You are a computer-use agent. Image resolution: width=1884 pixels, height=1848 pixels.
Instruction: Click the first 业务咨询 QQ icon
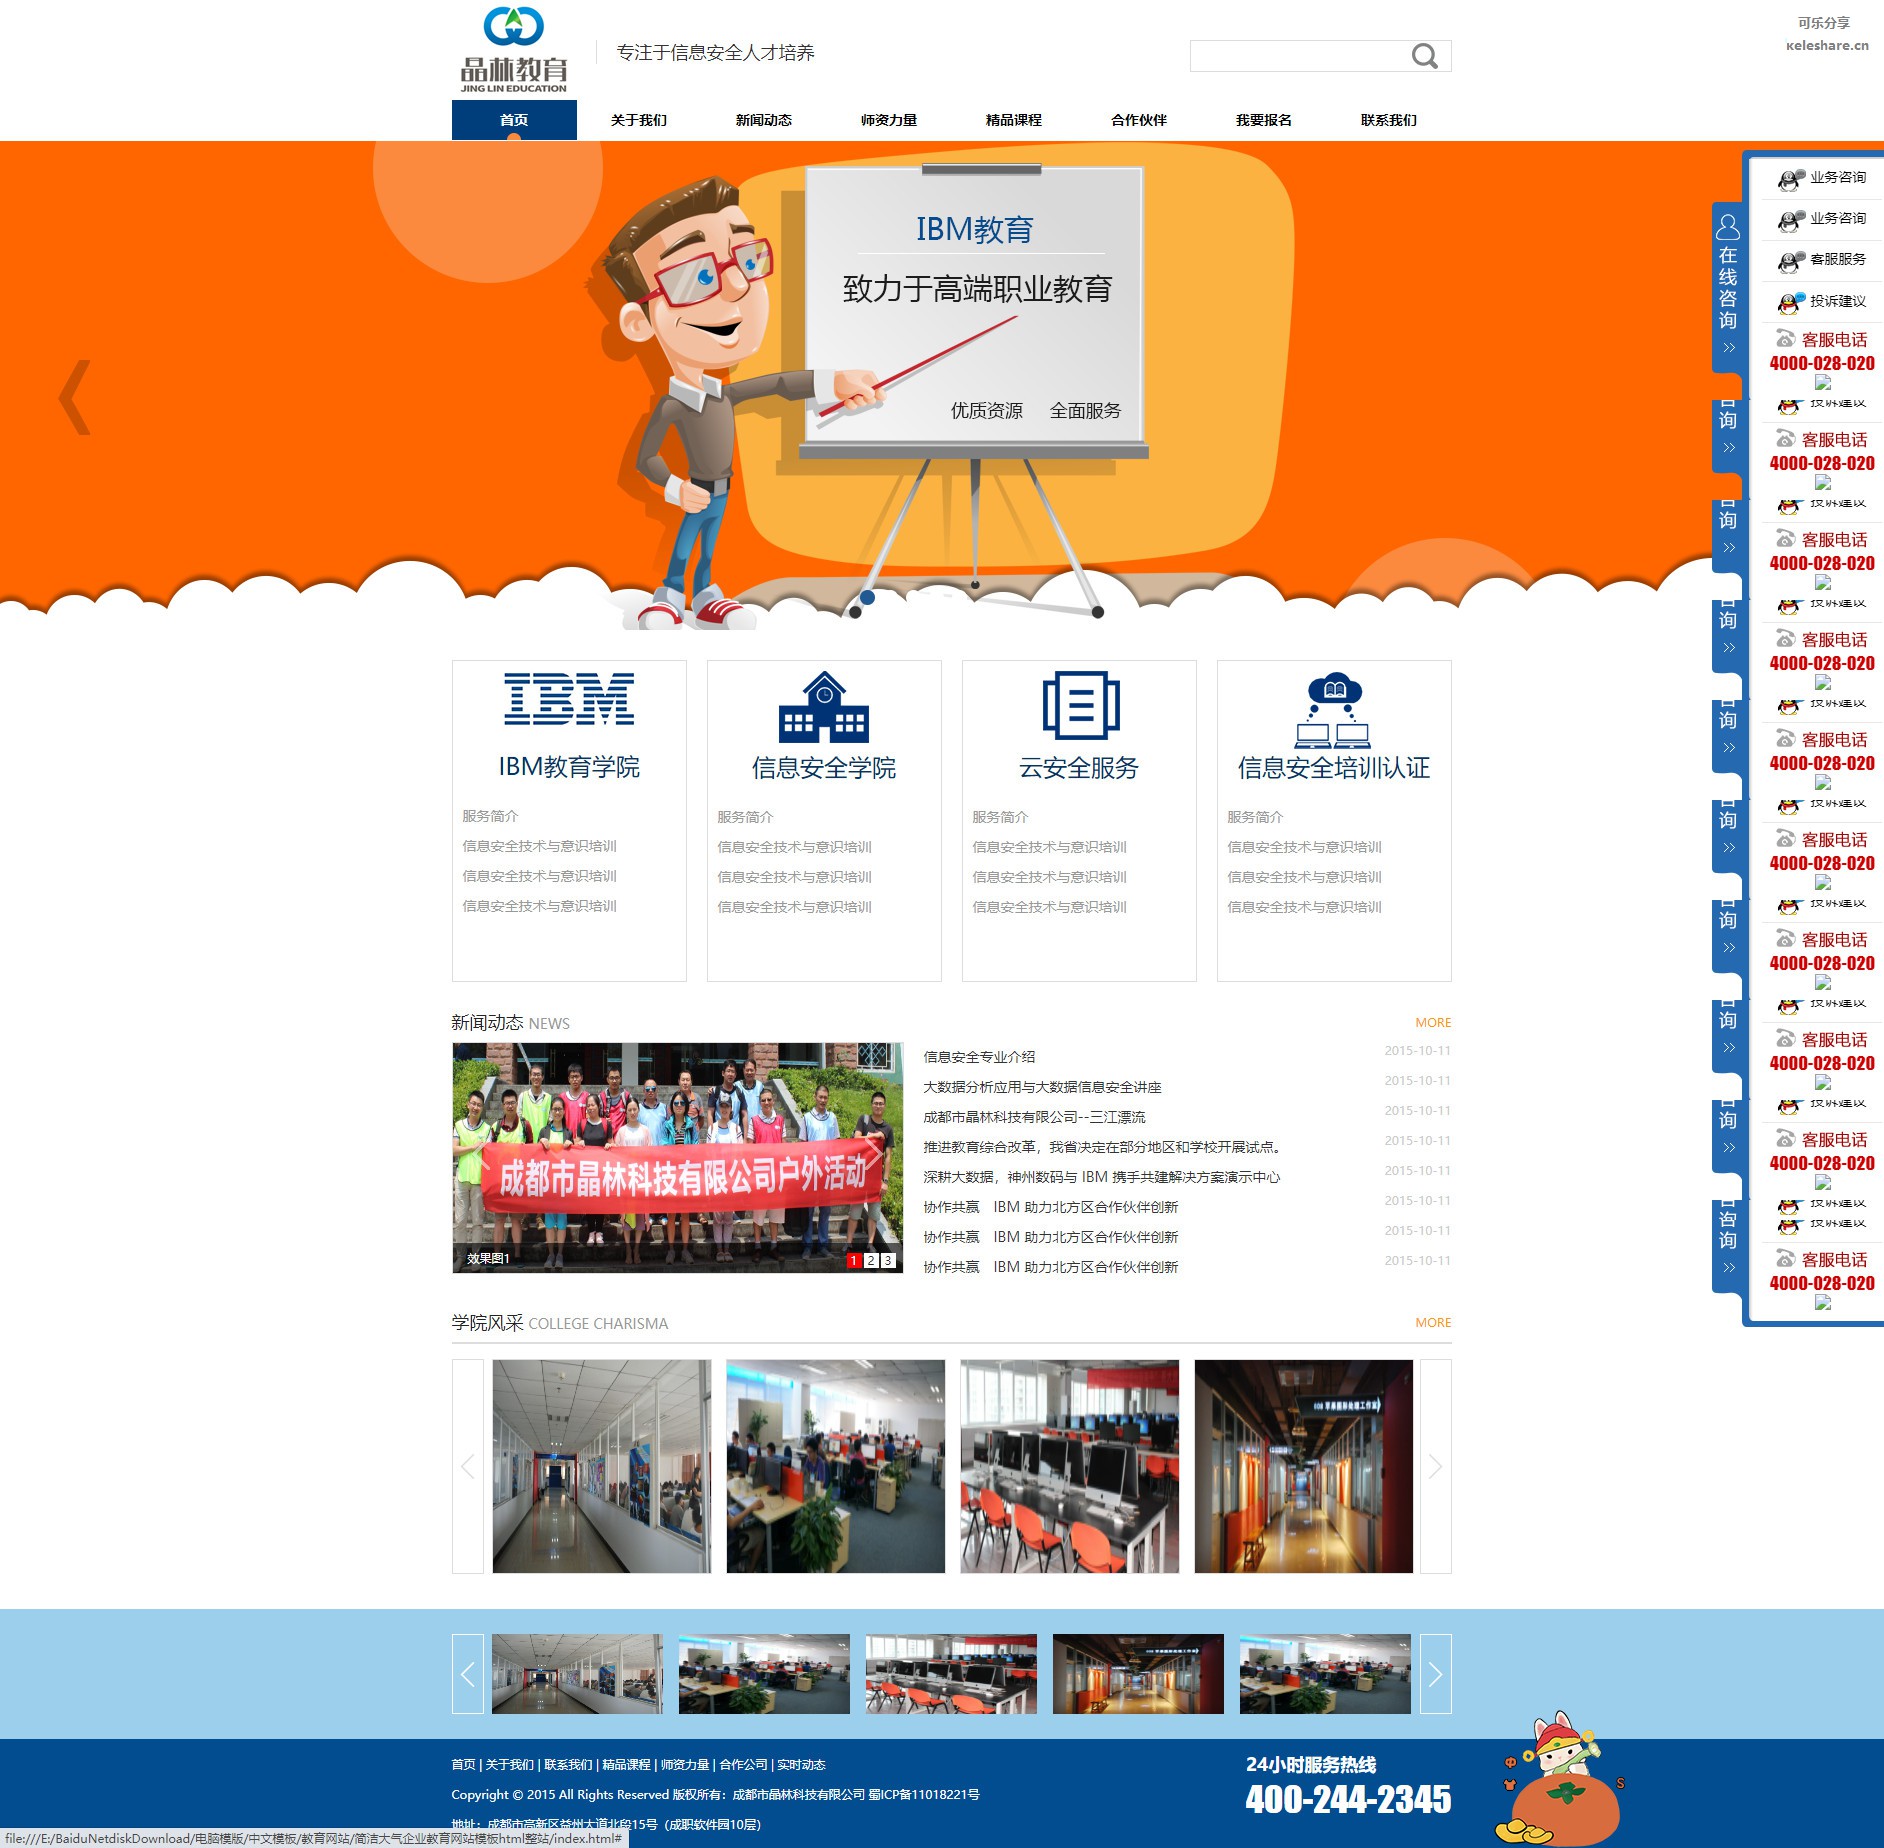(x=1791, y=179)
